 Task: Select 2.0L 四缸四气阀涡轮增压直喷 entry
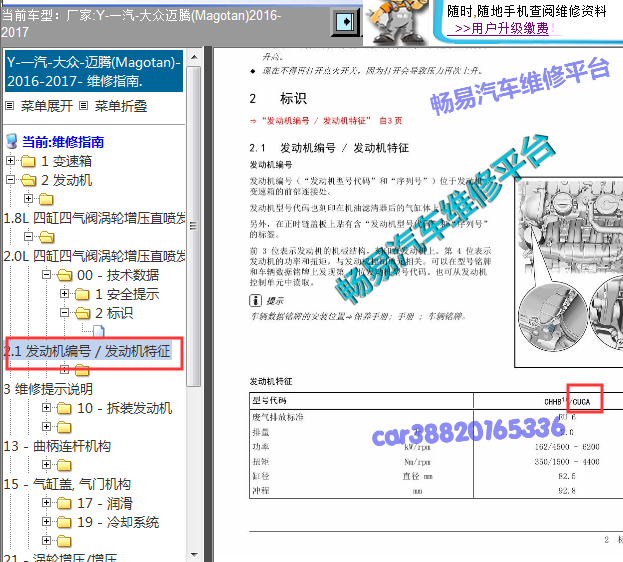[x=94, y=256]
